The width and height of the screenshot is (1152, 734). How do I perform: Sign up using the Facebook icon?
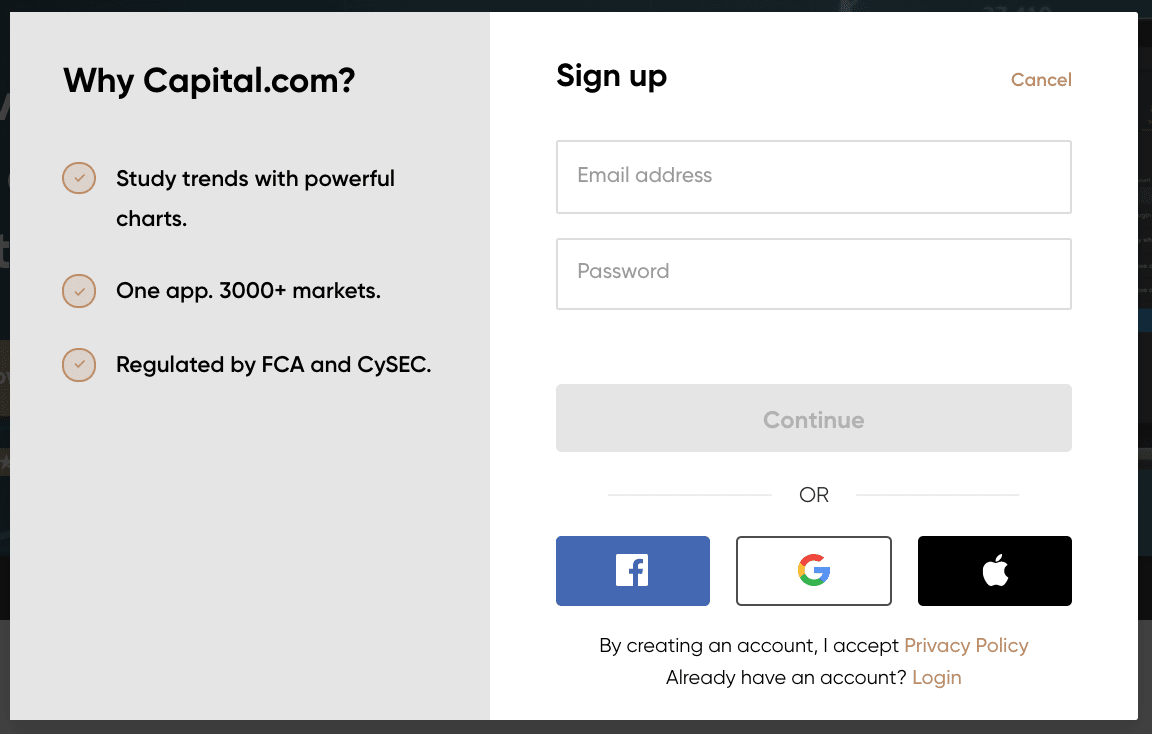tap(632, 570)
